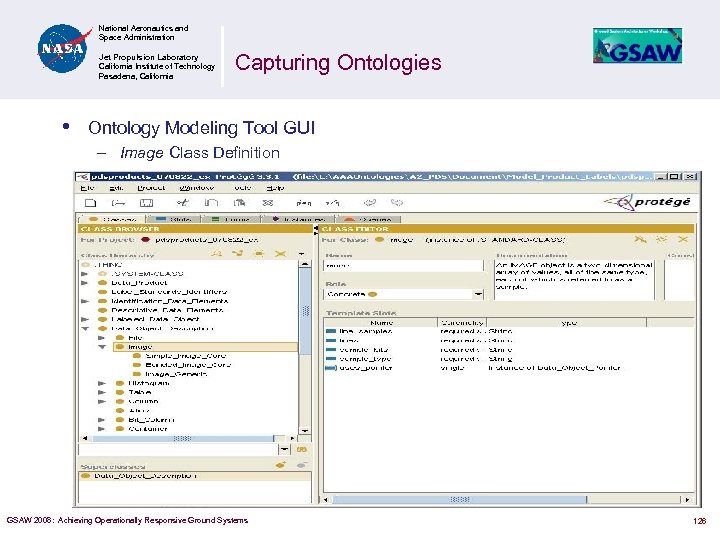This screenshot has height=540, width=720.
Task: Click the class hierarchy horizontal scrollbar
Action: tap(188, 439)
